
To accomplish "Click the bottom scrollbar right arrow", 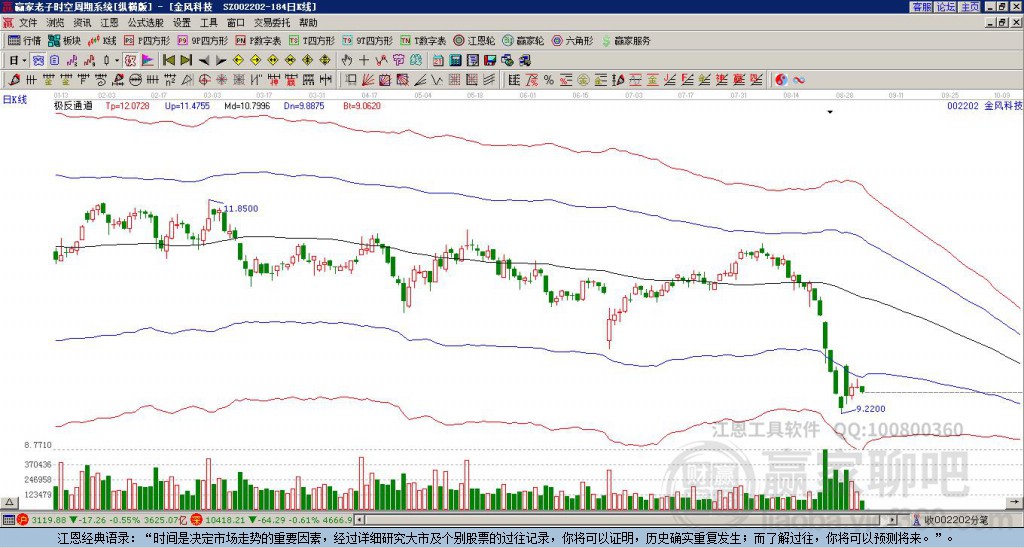I will pyautogui.click(x=893, y=520).
